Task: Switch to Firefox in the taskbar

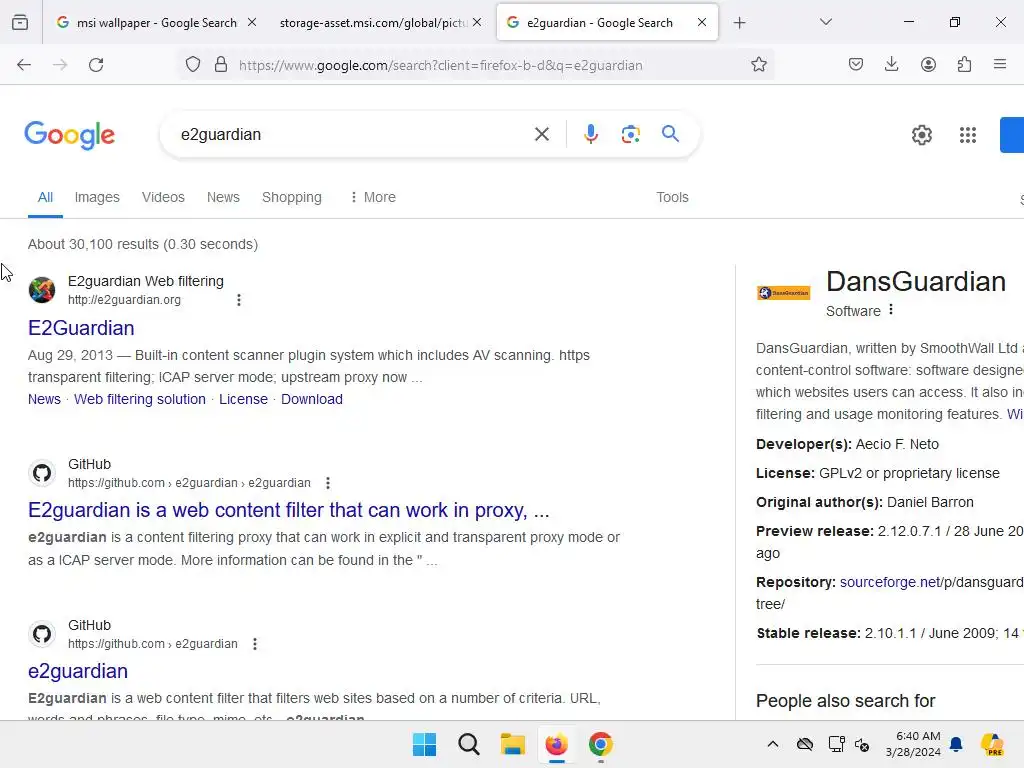Action: coord(556,744)
